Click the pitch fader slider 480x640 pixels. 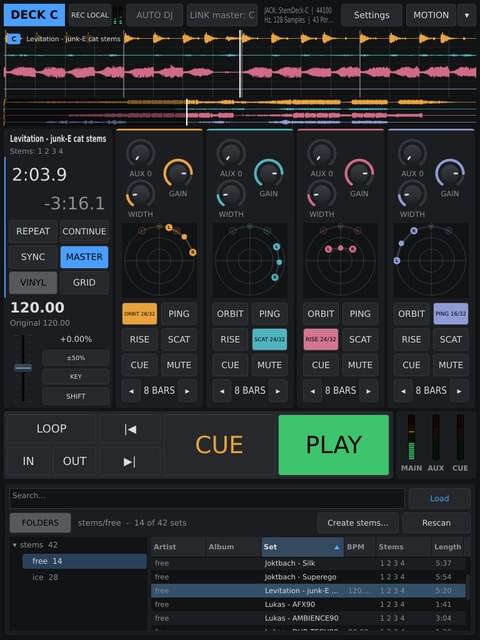point(23,368)
